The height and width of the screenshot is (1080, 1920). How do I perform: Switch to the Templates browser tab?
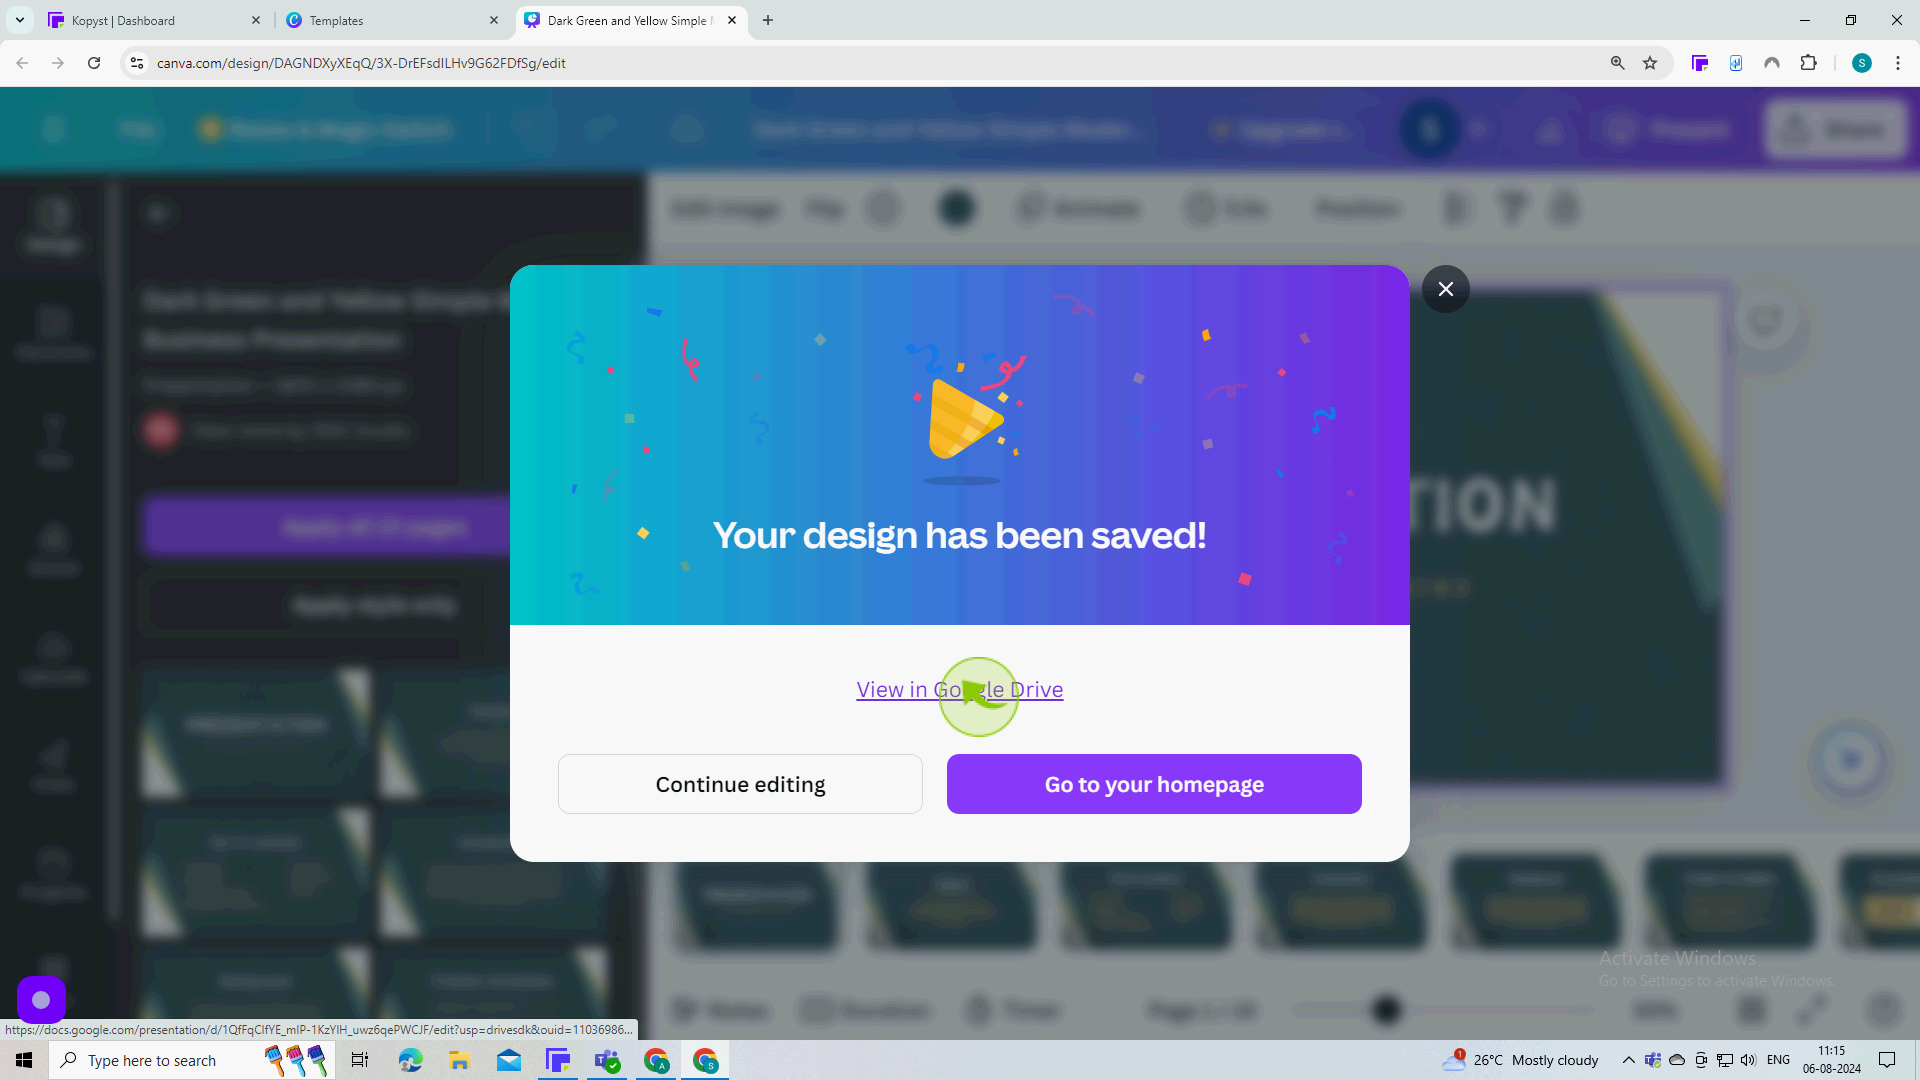click(336, 20)
